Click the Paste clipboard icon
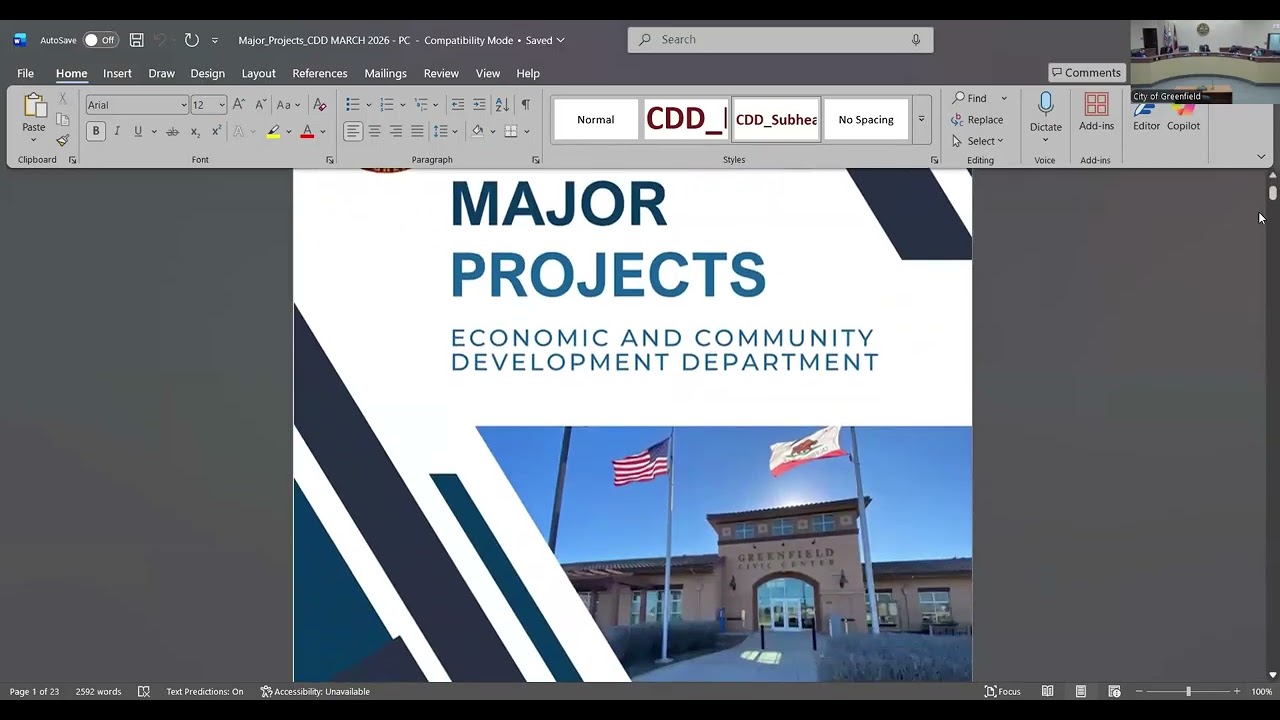The image size is (1280, 720). (x=34, y=105)
